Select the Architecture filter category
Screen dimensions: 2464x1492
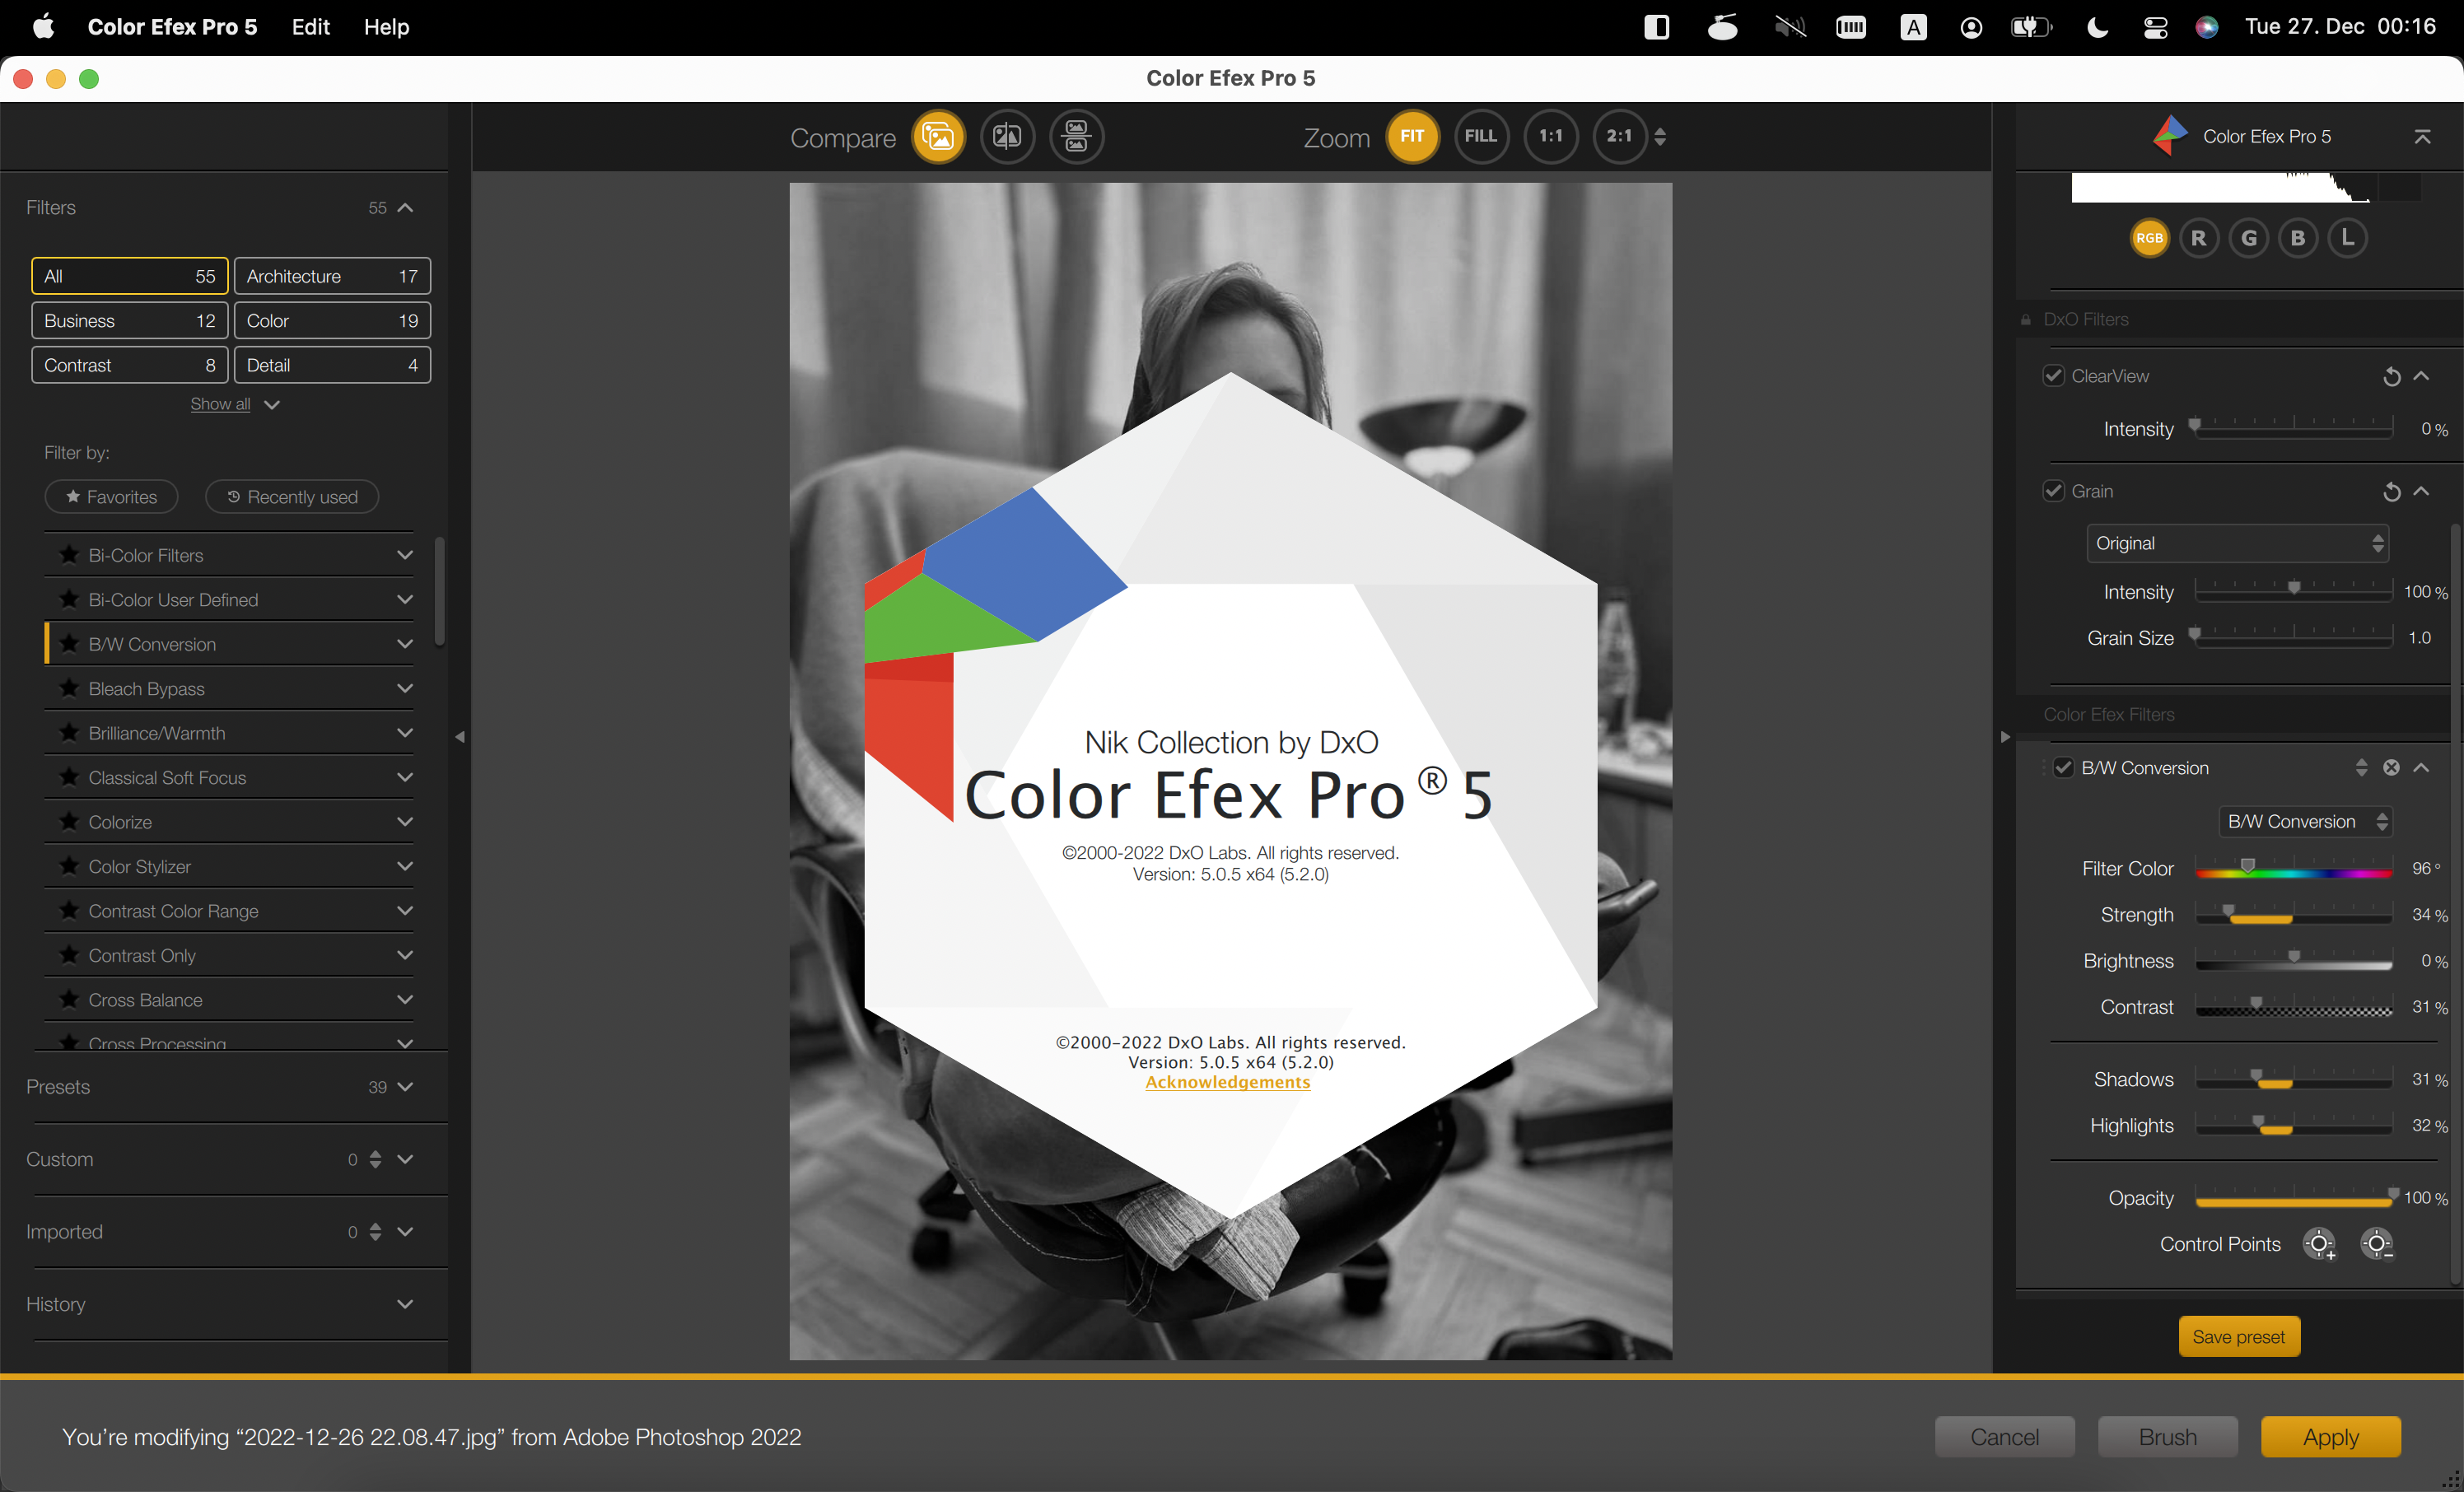coord(332,276)
